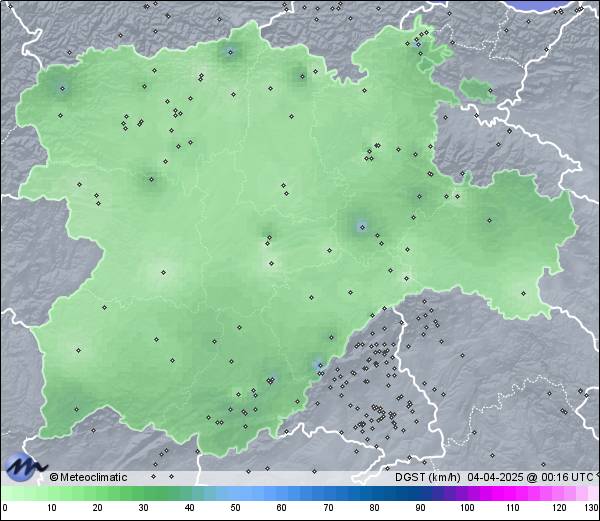The width and height of the screenshot is (600, 521).
Task: Click the scale value 100
Action: [x=467, y=508]
